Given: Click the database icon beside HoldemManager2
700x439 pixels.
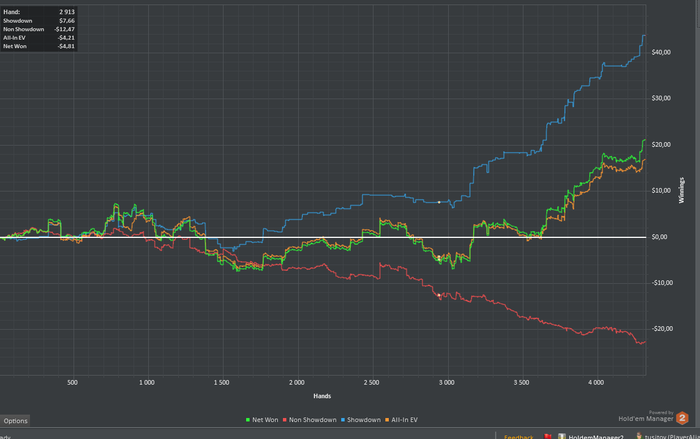Looking at the screenshot, I should (562, 436).
